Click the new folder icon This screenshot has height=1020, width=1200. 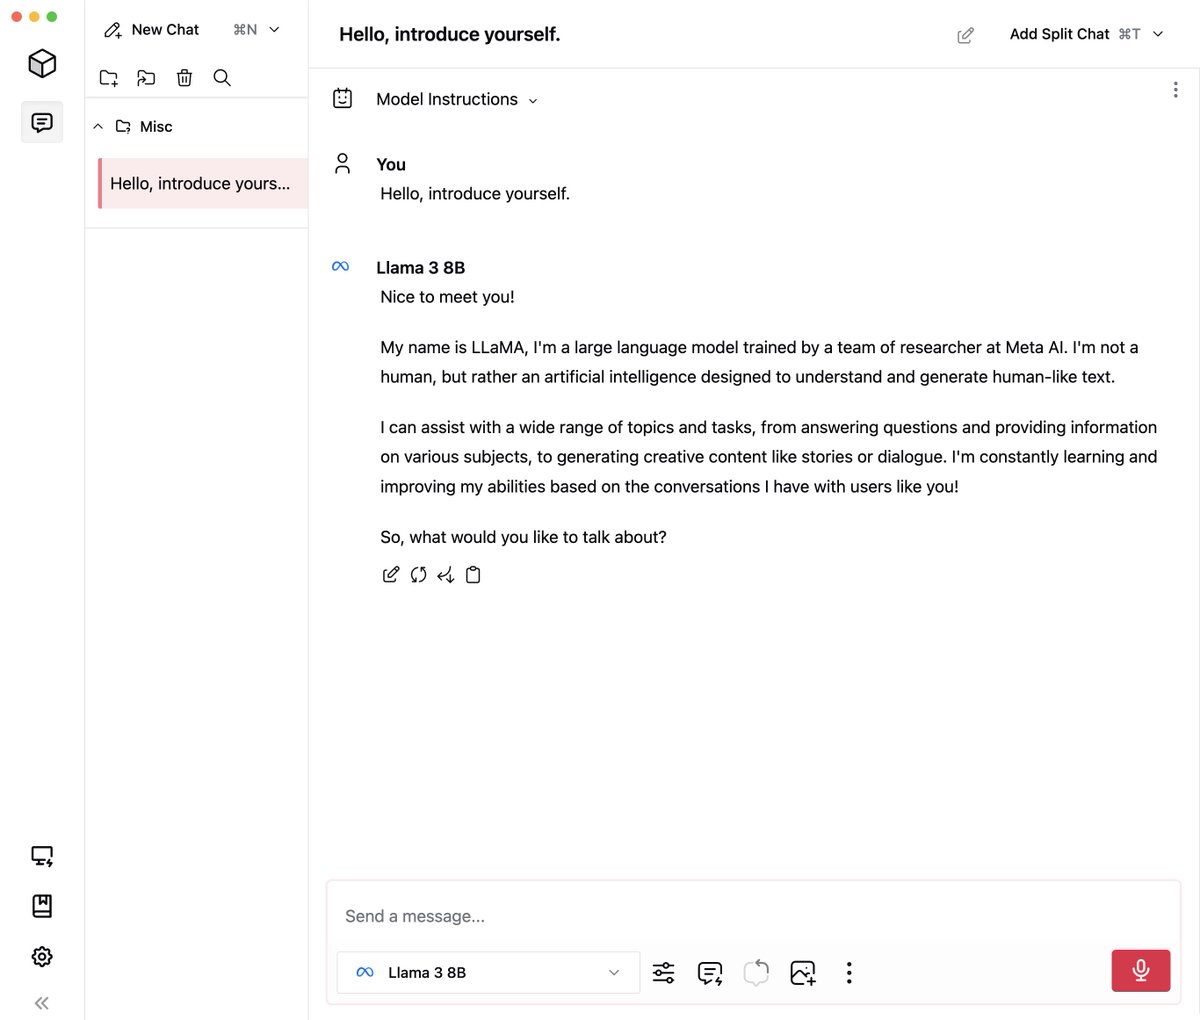109,78
